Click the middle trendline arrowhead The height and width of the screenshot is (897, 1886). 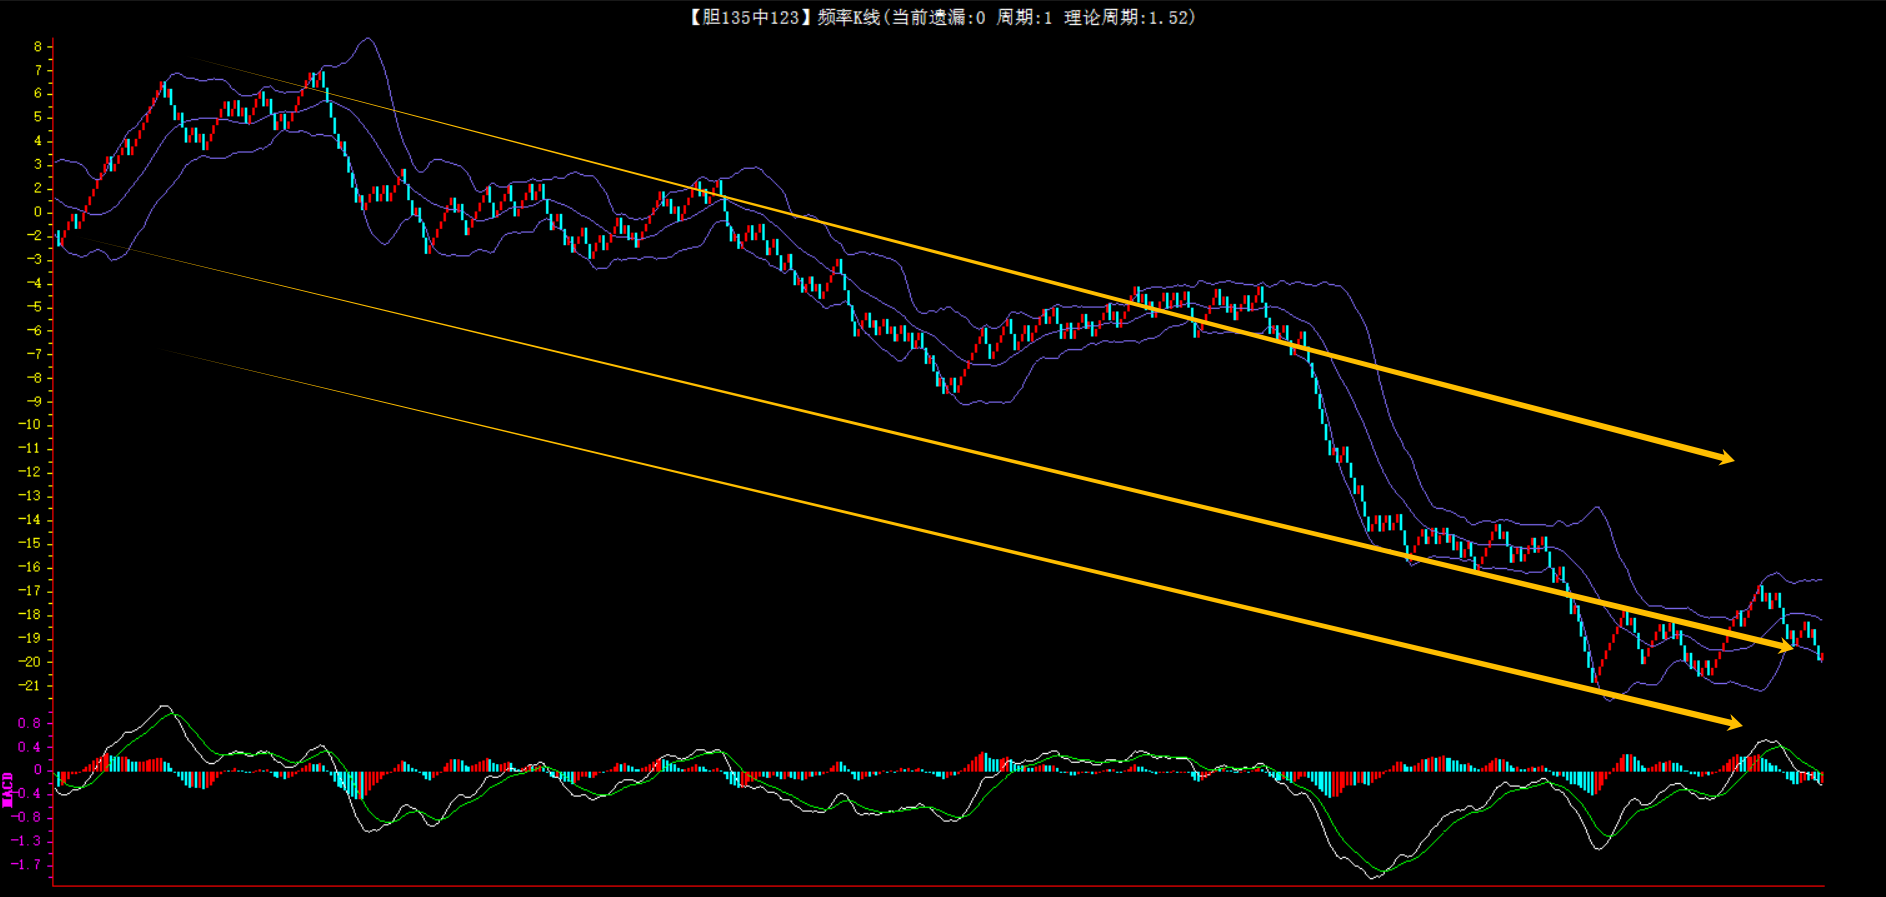1784,647
